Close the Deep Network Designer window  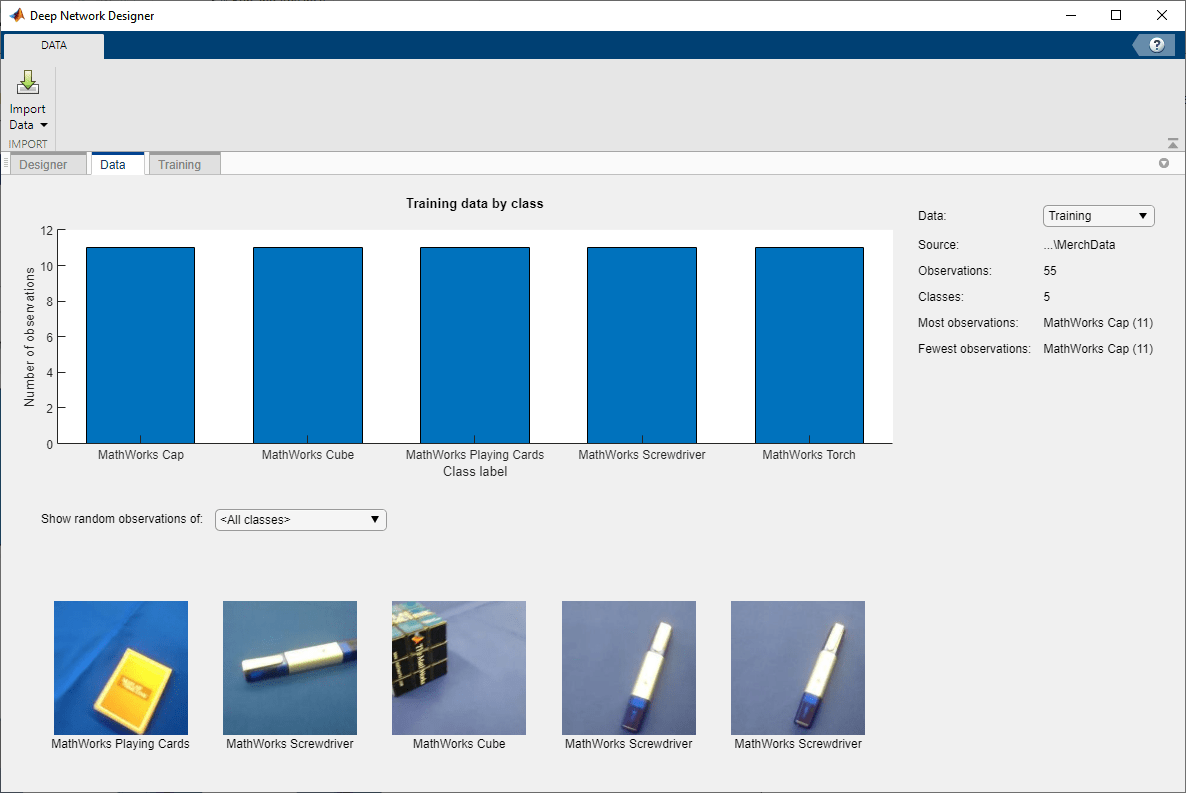pos(1162,15)
